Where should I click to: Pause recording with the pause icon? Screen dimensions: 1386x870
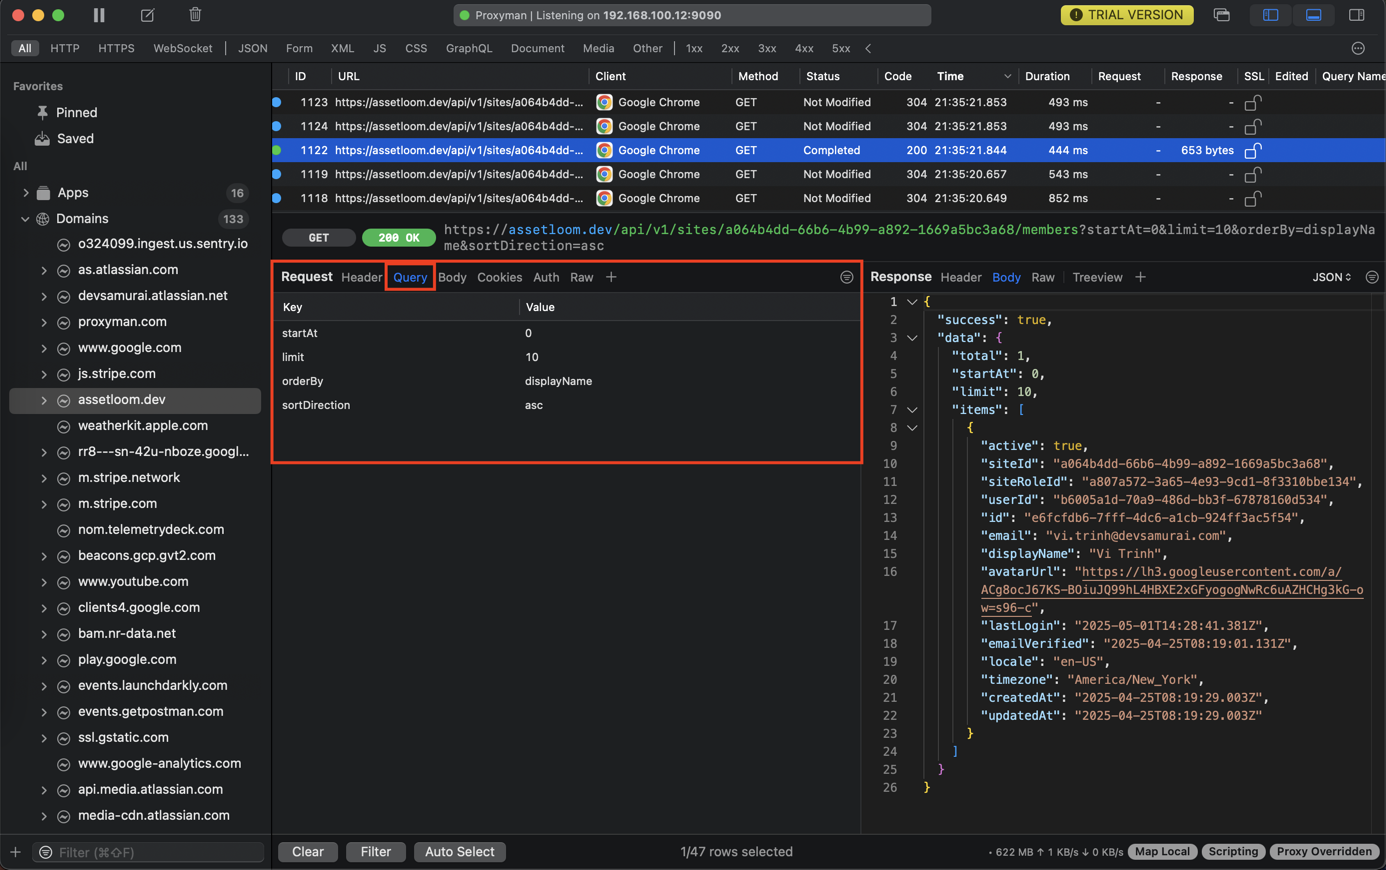[x=99, y=15]
